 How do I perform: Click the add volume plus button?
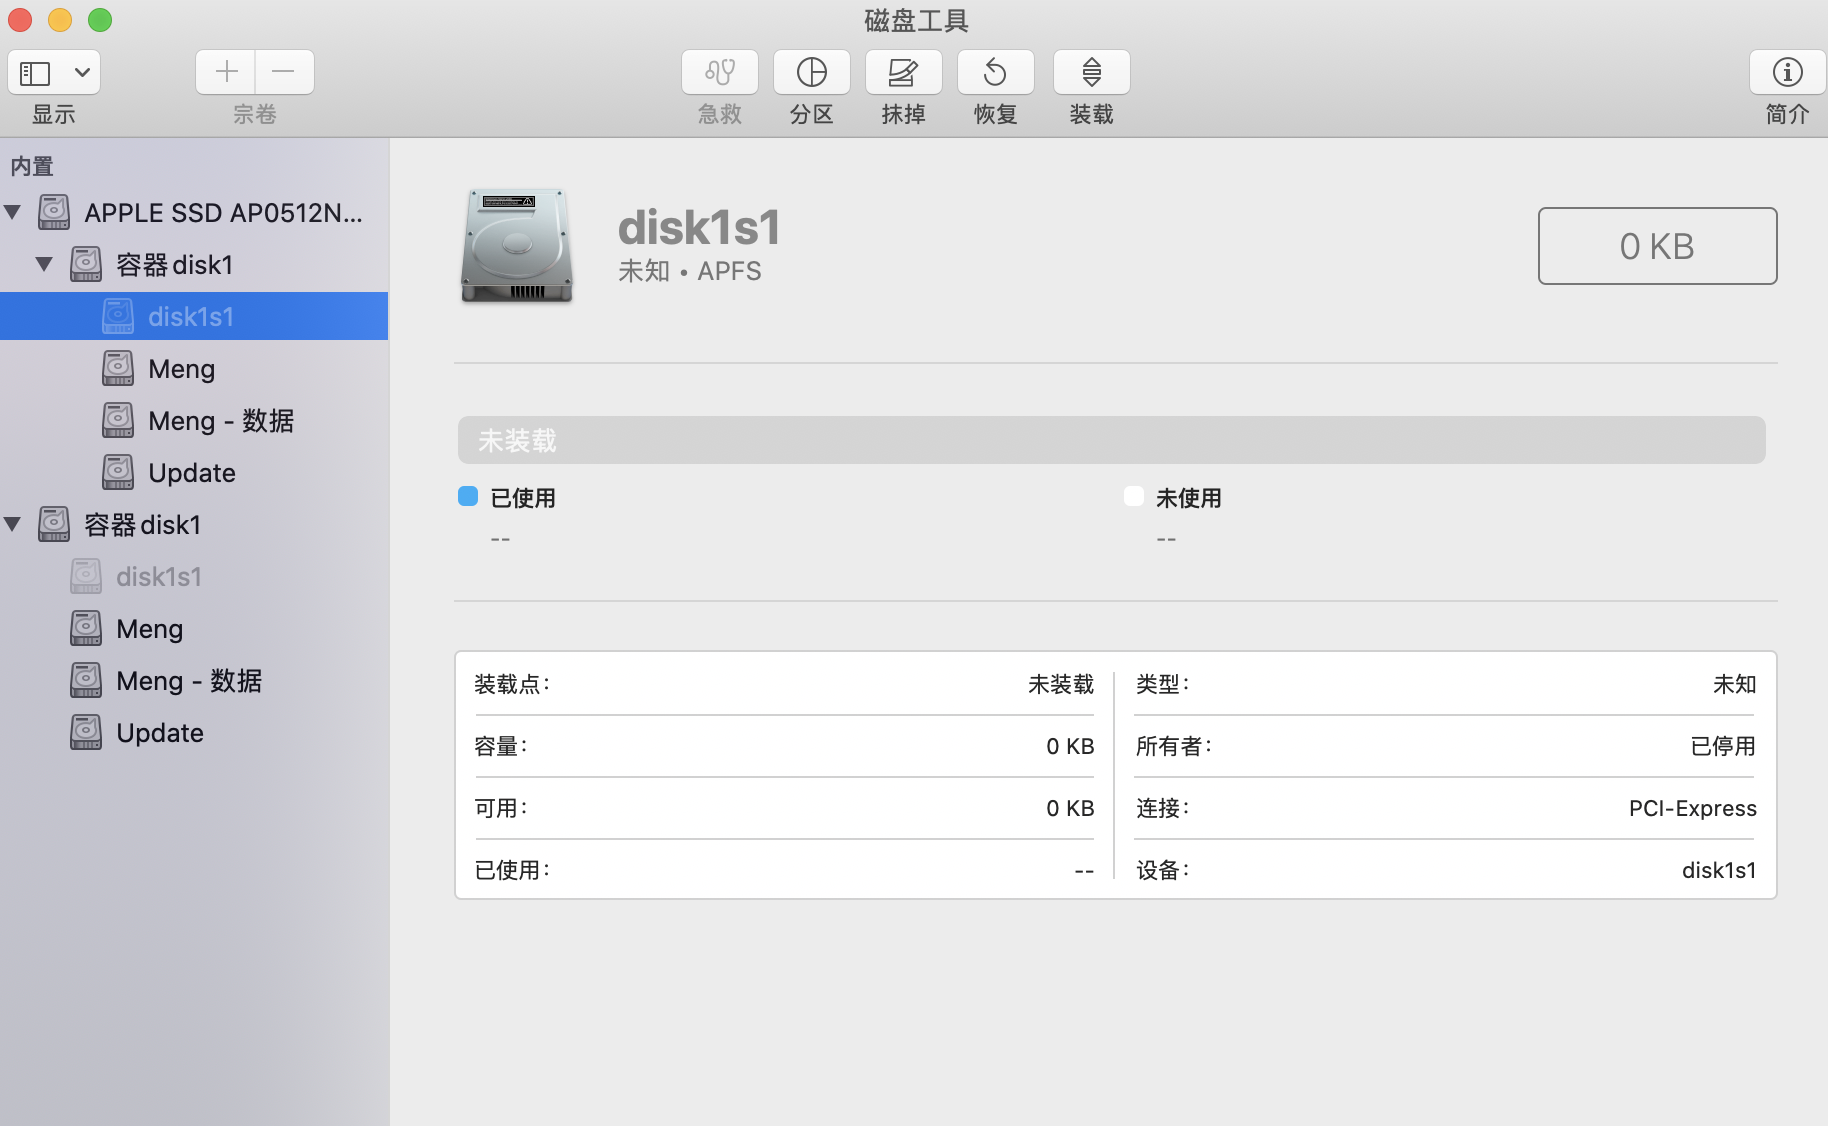[226, 72]
